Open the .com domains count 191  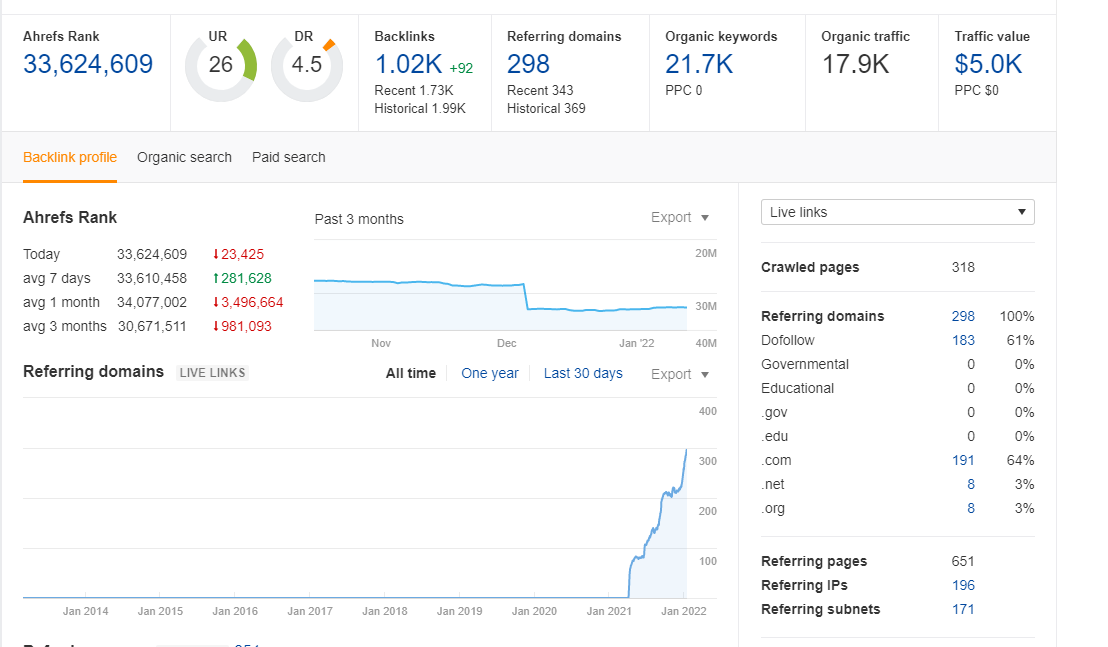(x=963, y=461)
